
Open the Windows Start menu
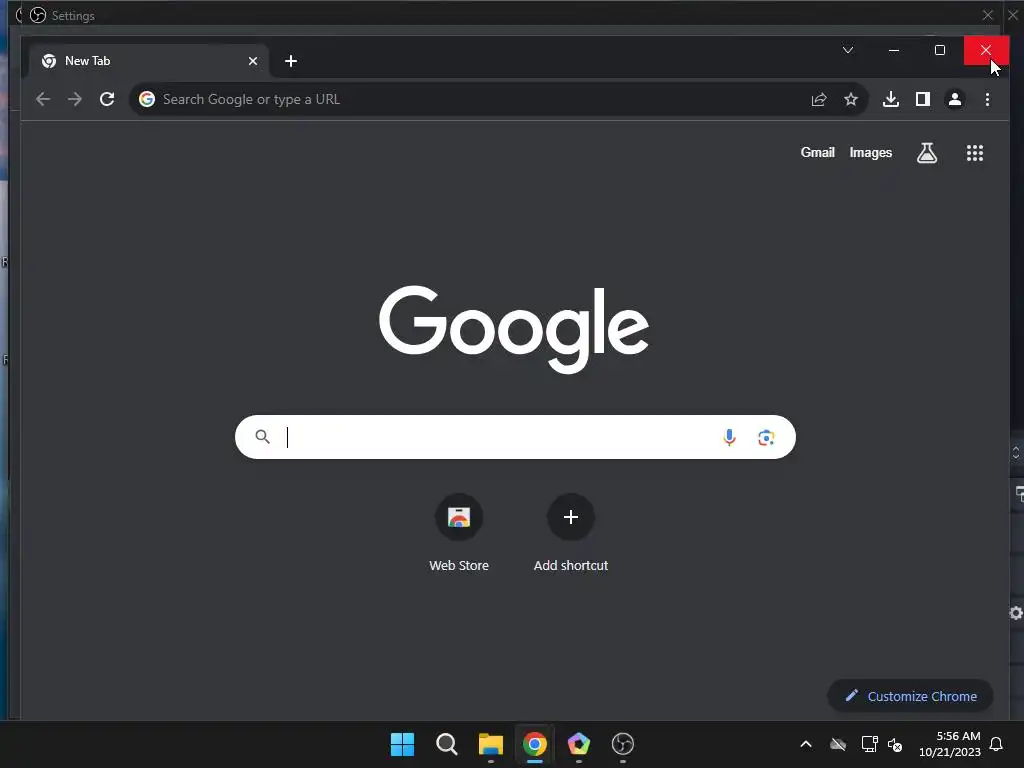click(402, 744)
